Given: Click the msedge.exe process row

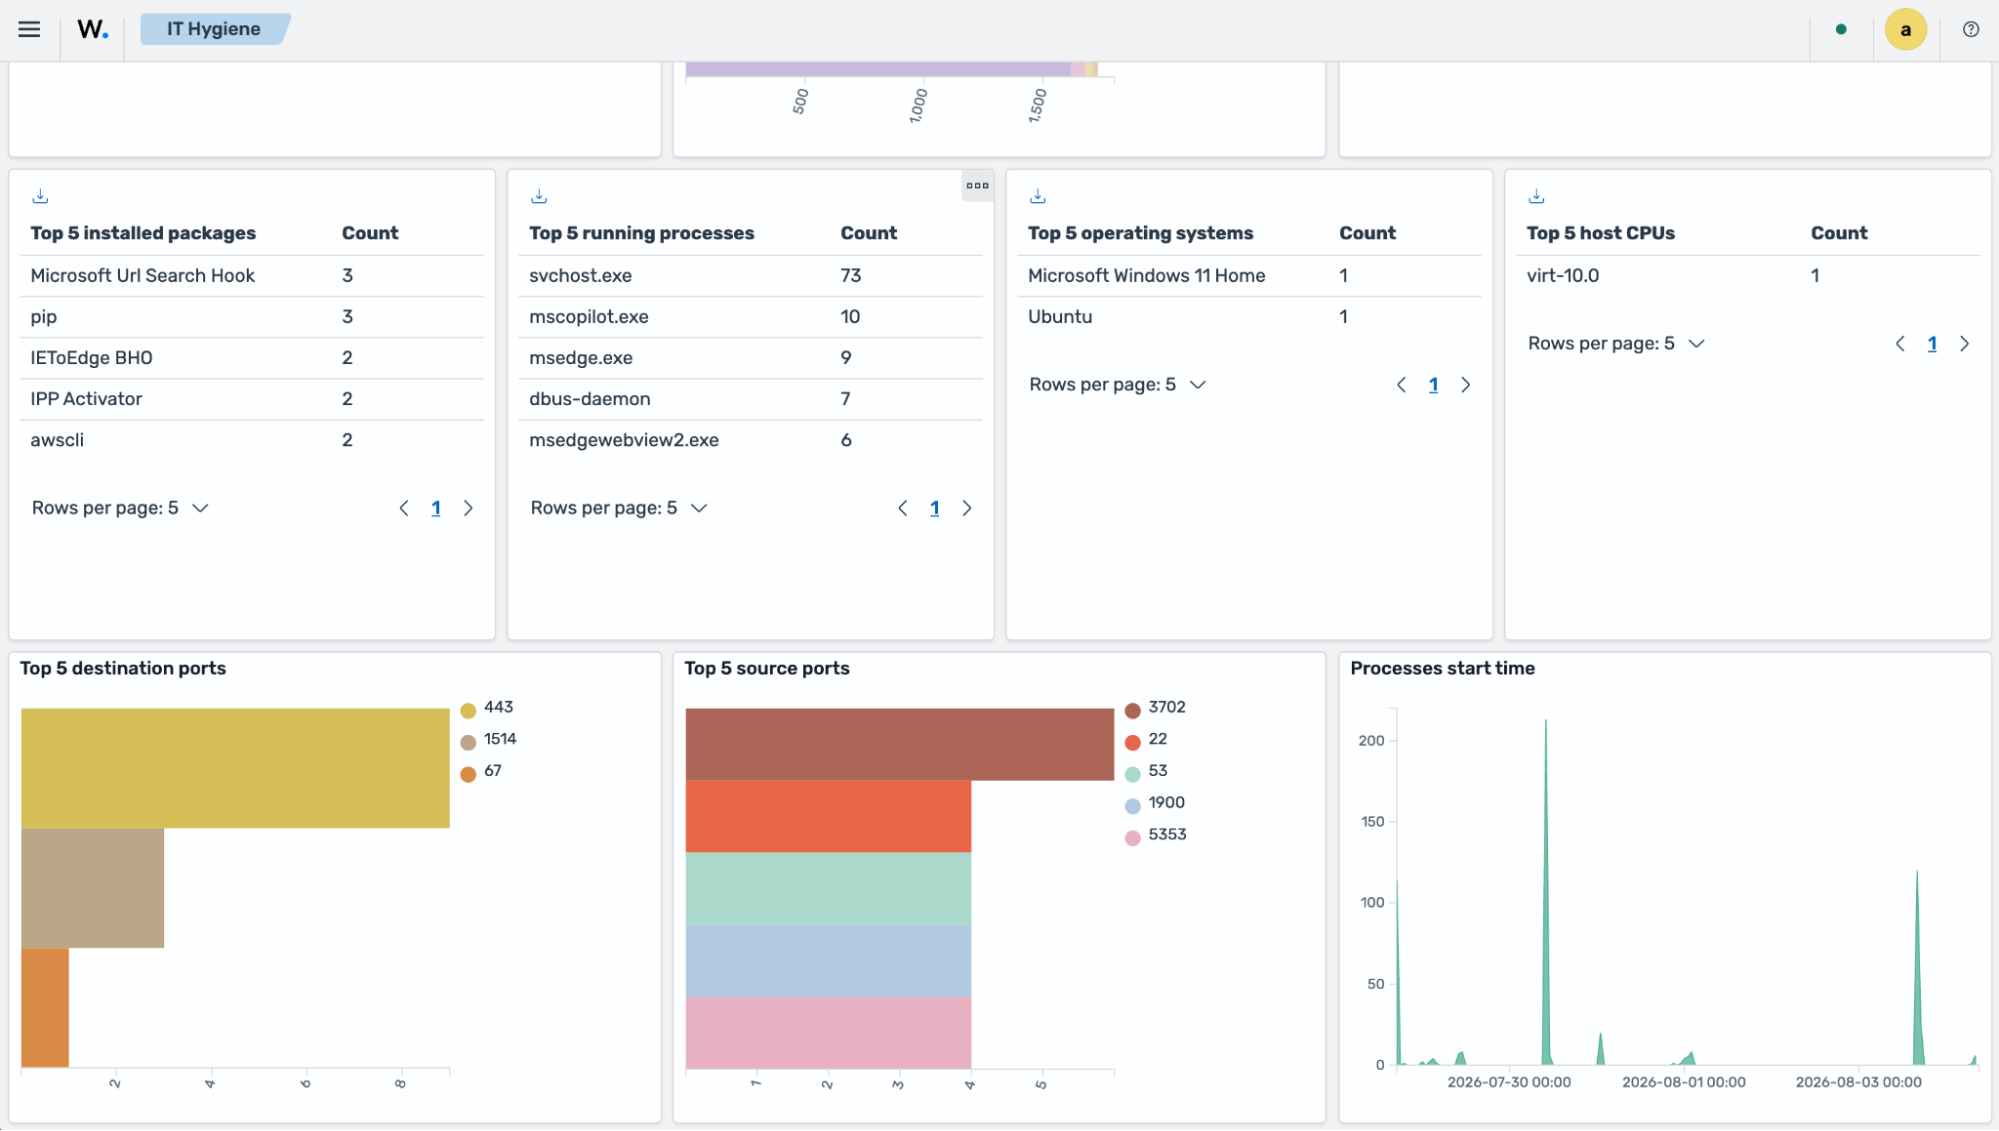Looking at the screenshot, I should 750,358.
